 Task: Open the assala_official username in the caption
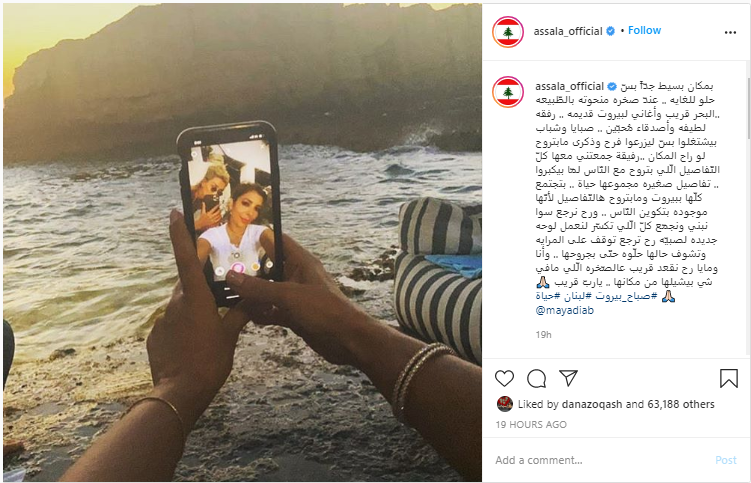point(569,86)
